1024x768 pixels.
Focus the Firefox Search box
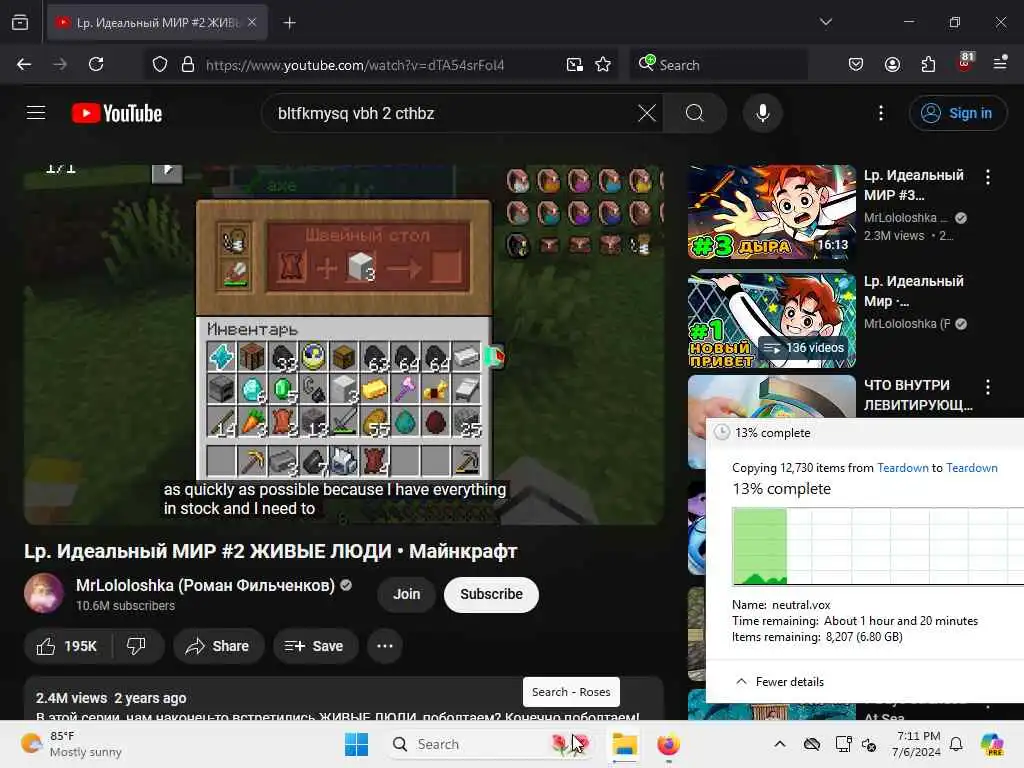pos(718,64)
